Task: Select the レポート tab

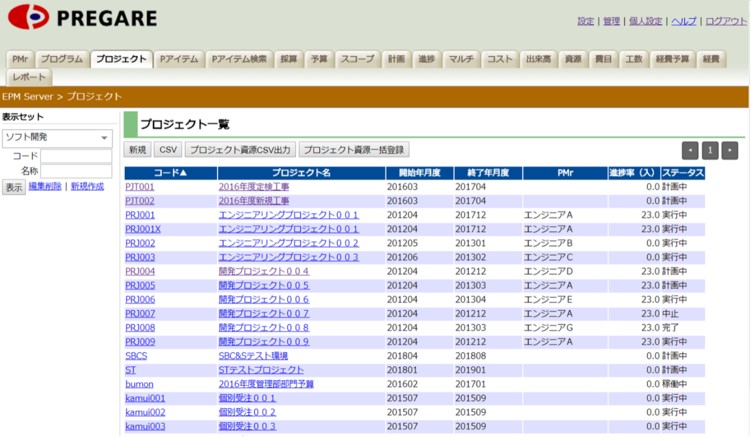Action: point(30,77)
